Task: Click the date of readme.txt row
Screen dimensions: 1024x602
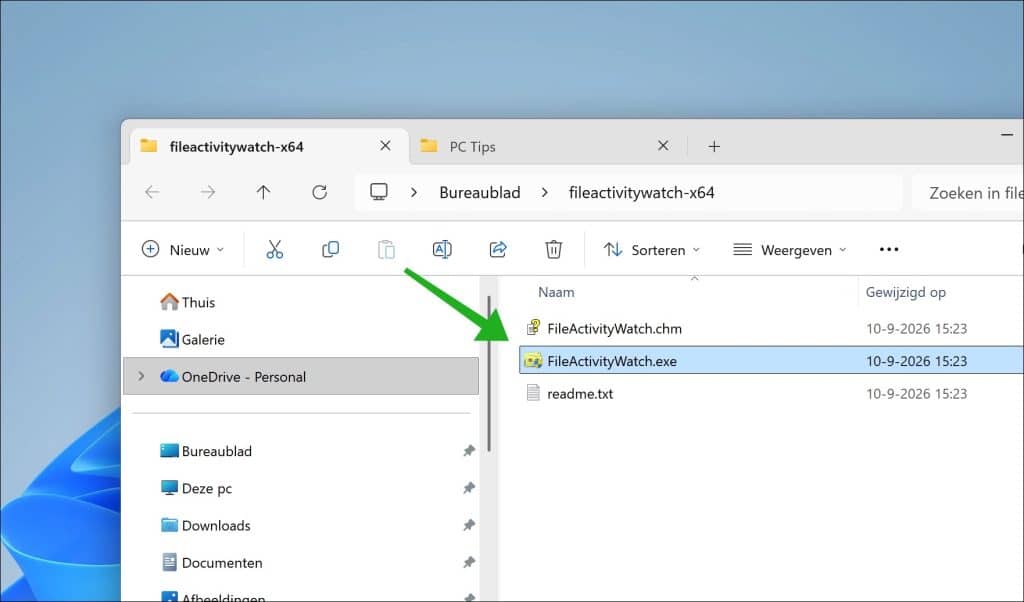Action: (916, 394)
